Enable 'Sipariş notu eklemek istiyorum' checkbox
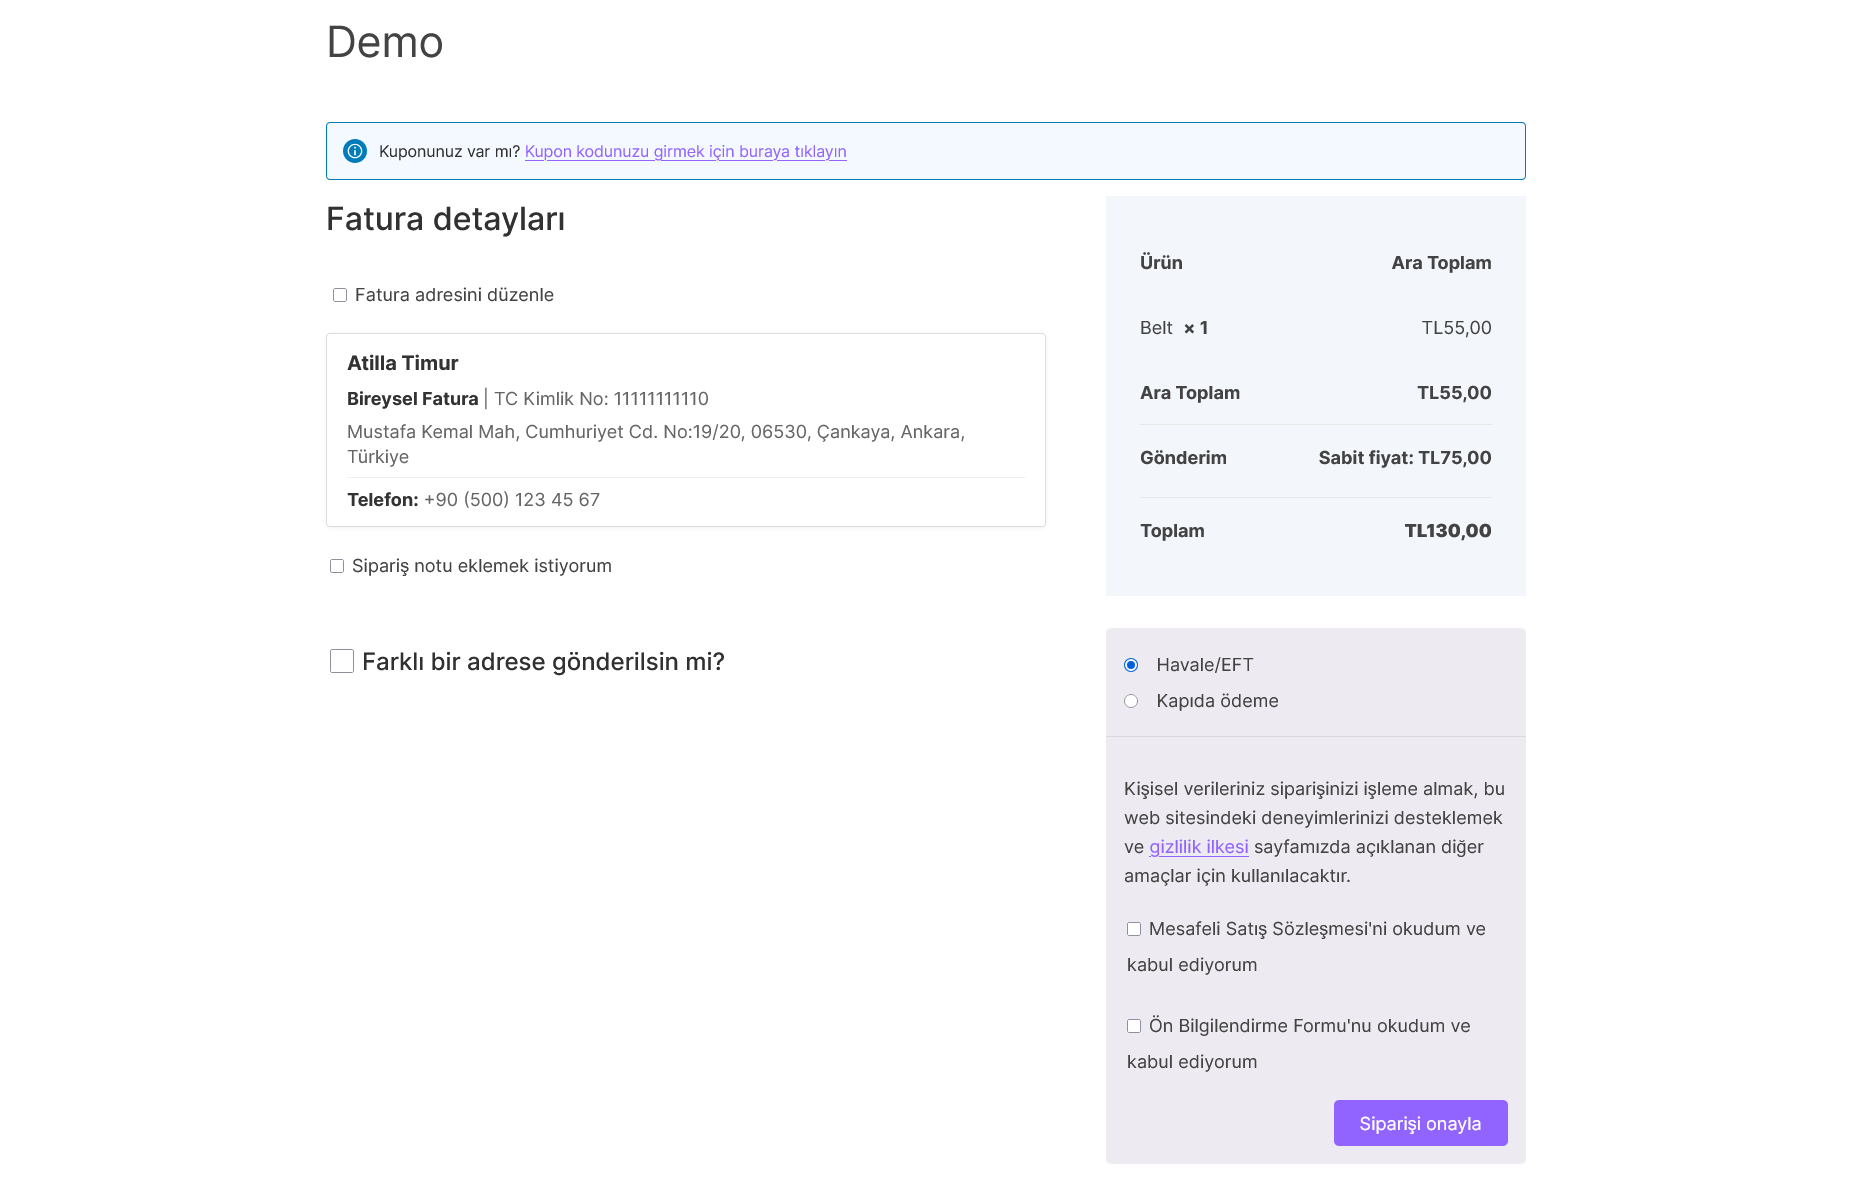 [337, 566]
